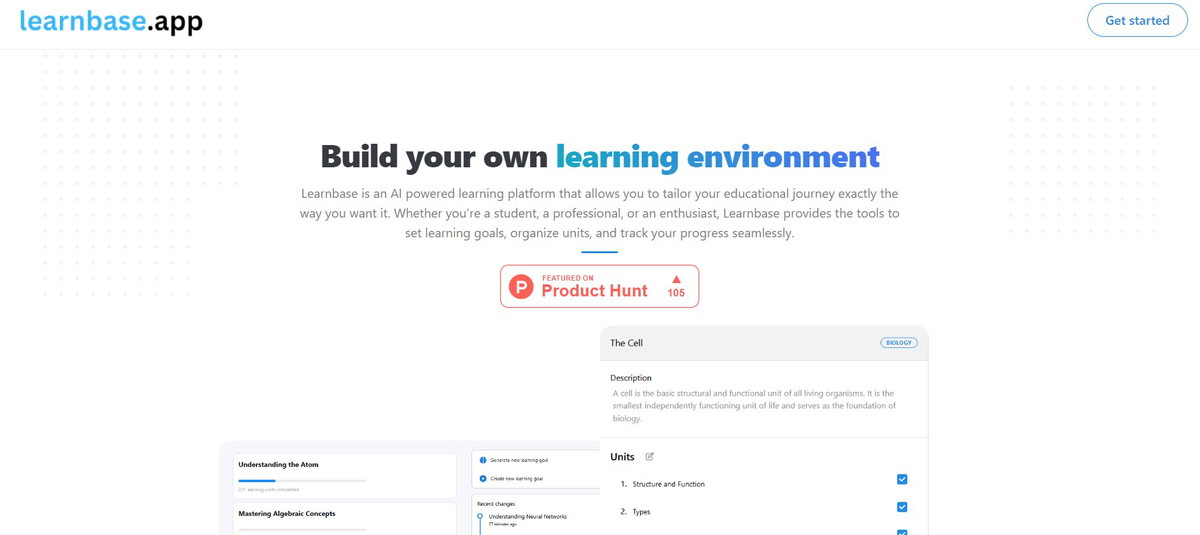Screen dimensions: 1200x535
Task: Click the Create new learning goal plus icon
Action: [x=483, y=479]
